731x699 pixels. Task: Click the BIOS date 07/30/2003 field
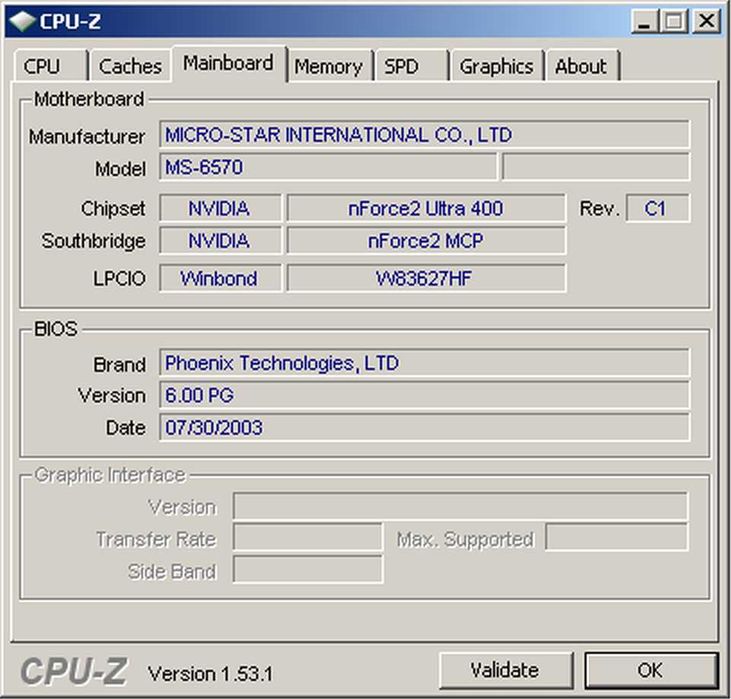pyautogui.click(x=424, y=427)
